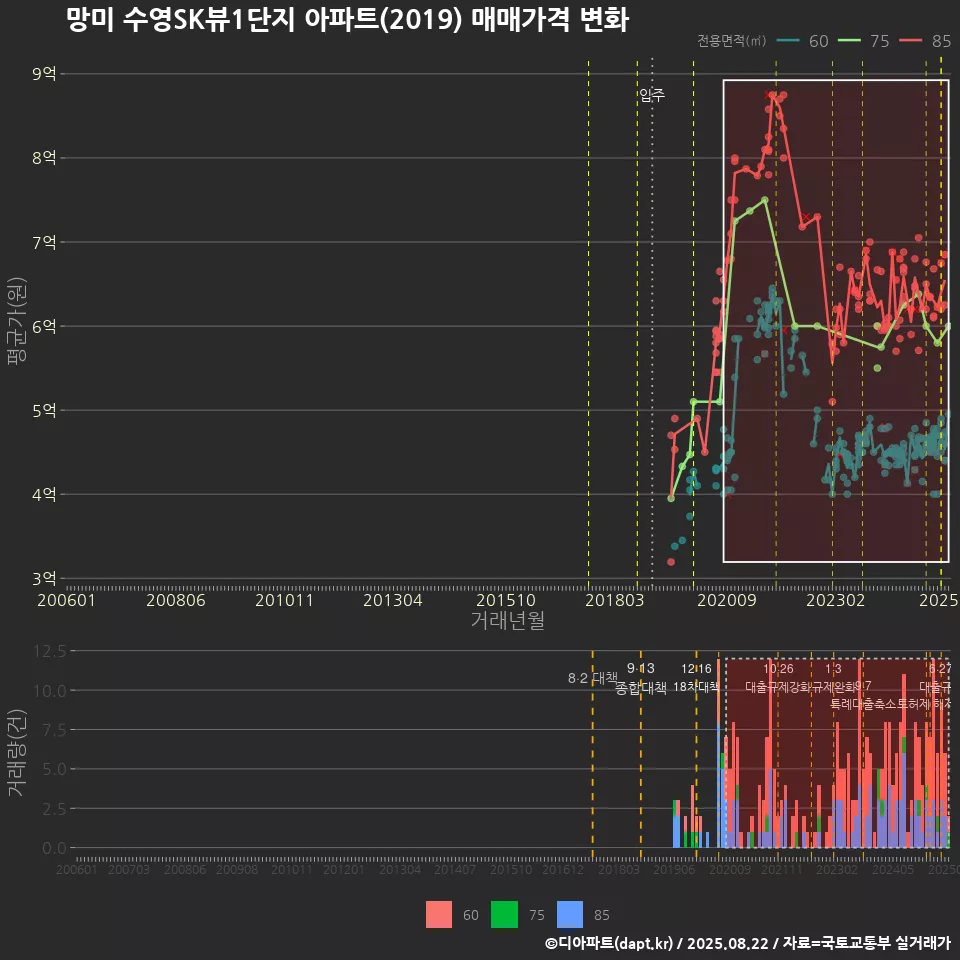Click the 200806 price chart x-label
960x960 pixels.
point(176,600)
